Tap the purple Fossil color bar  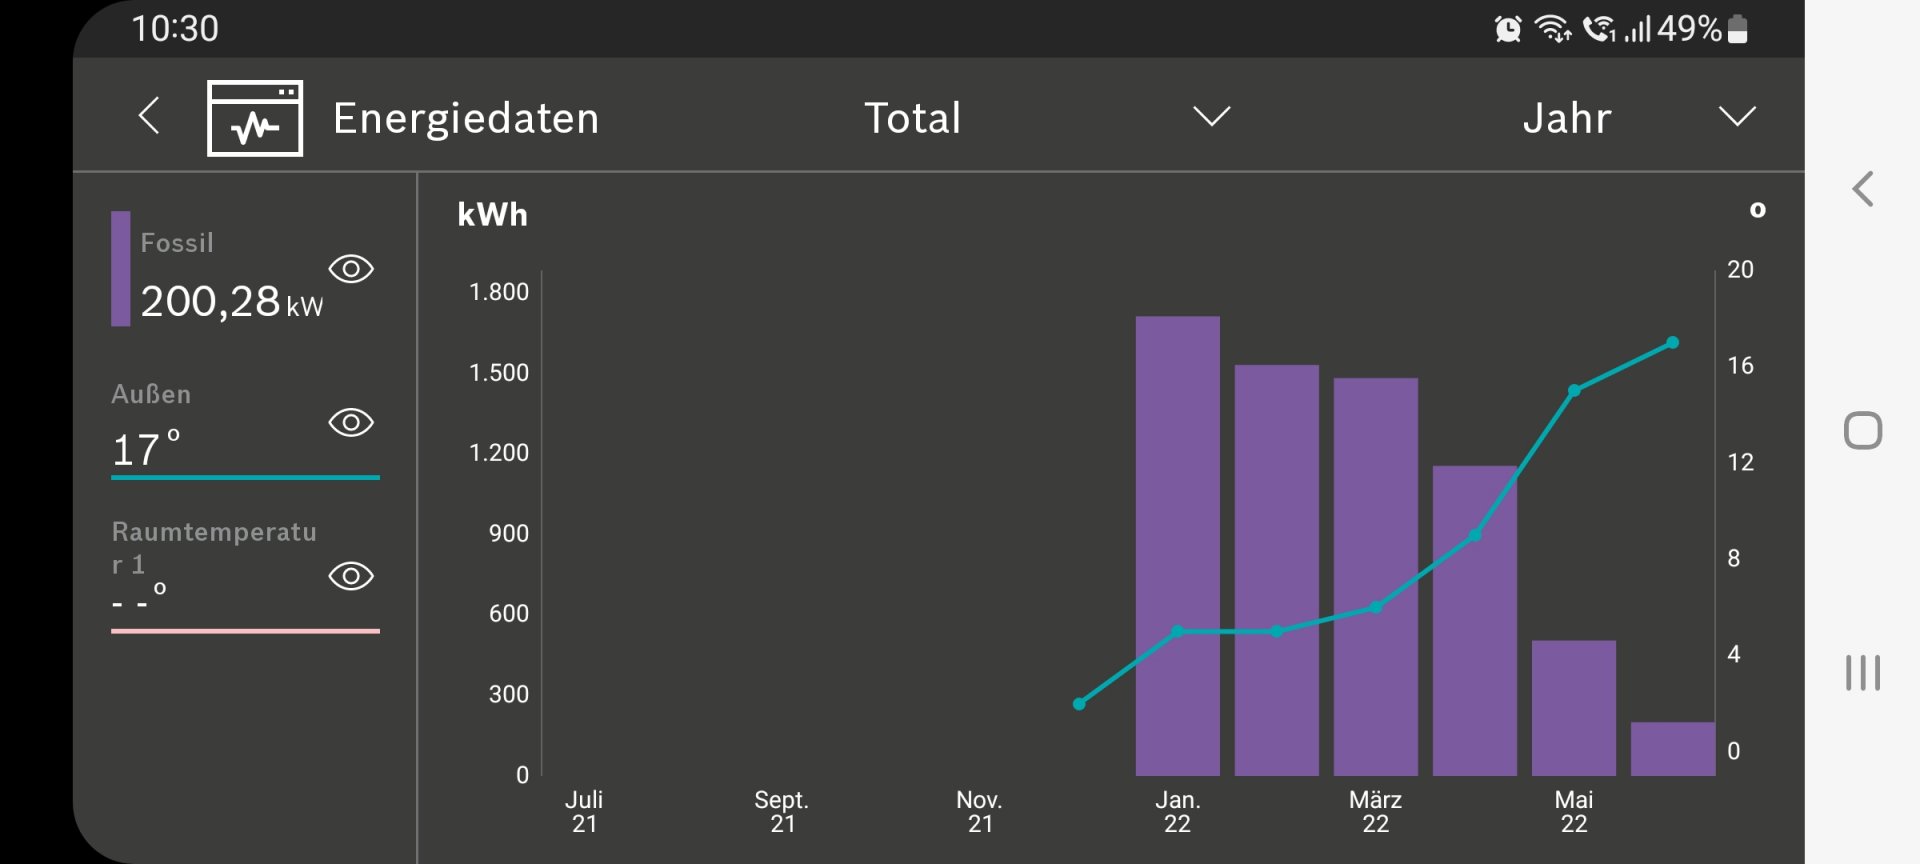point(121,268)
